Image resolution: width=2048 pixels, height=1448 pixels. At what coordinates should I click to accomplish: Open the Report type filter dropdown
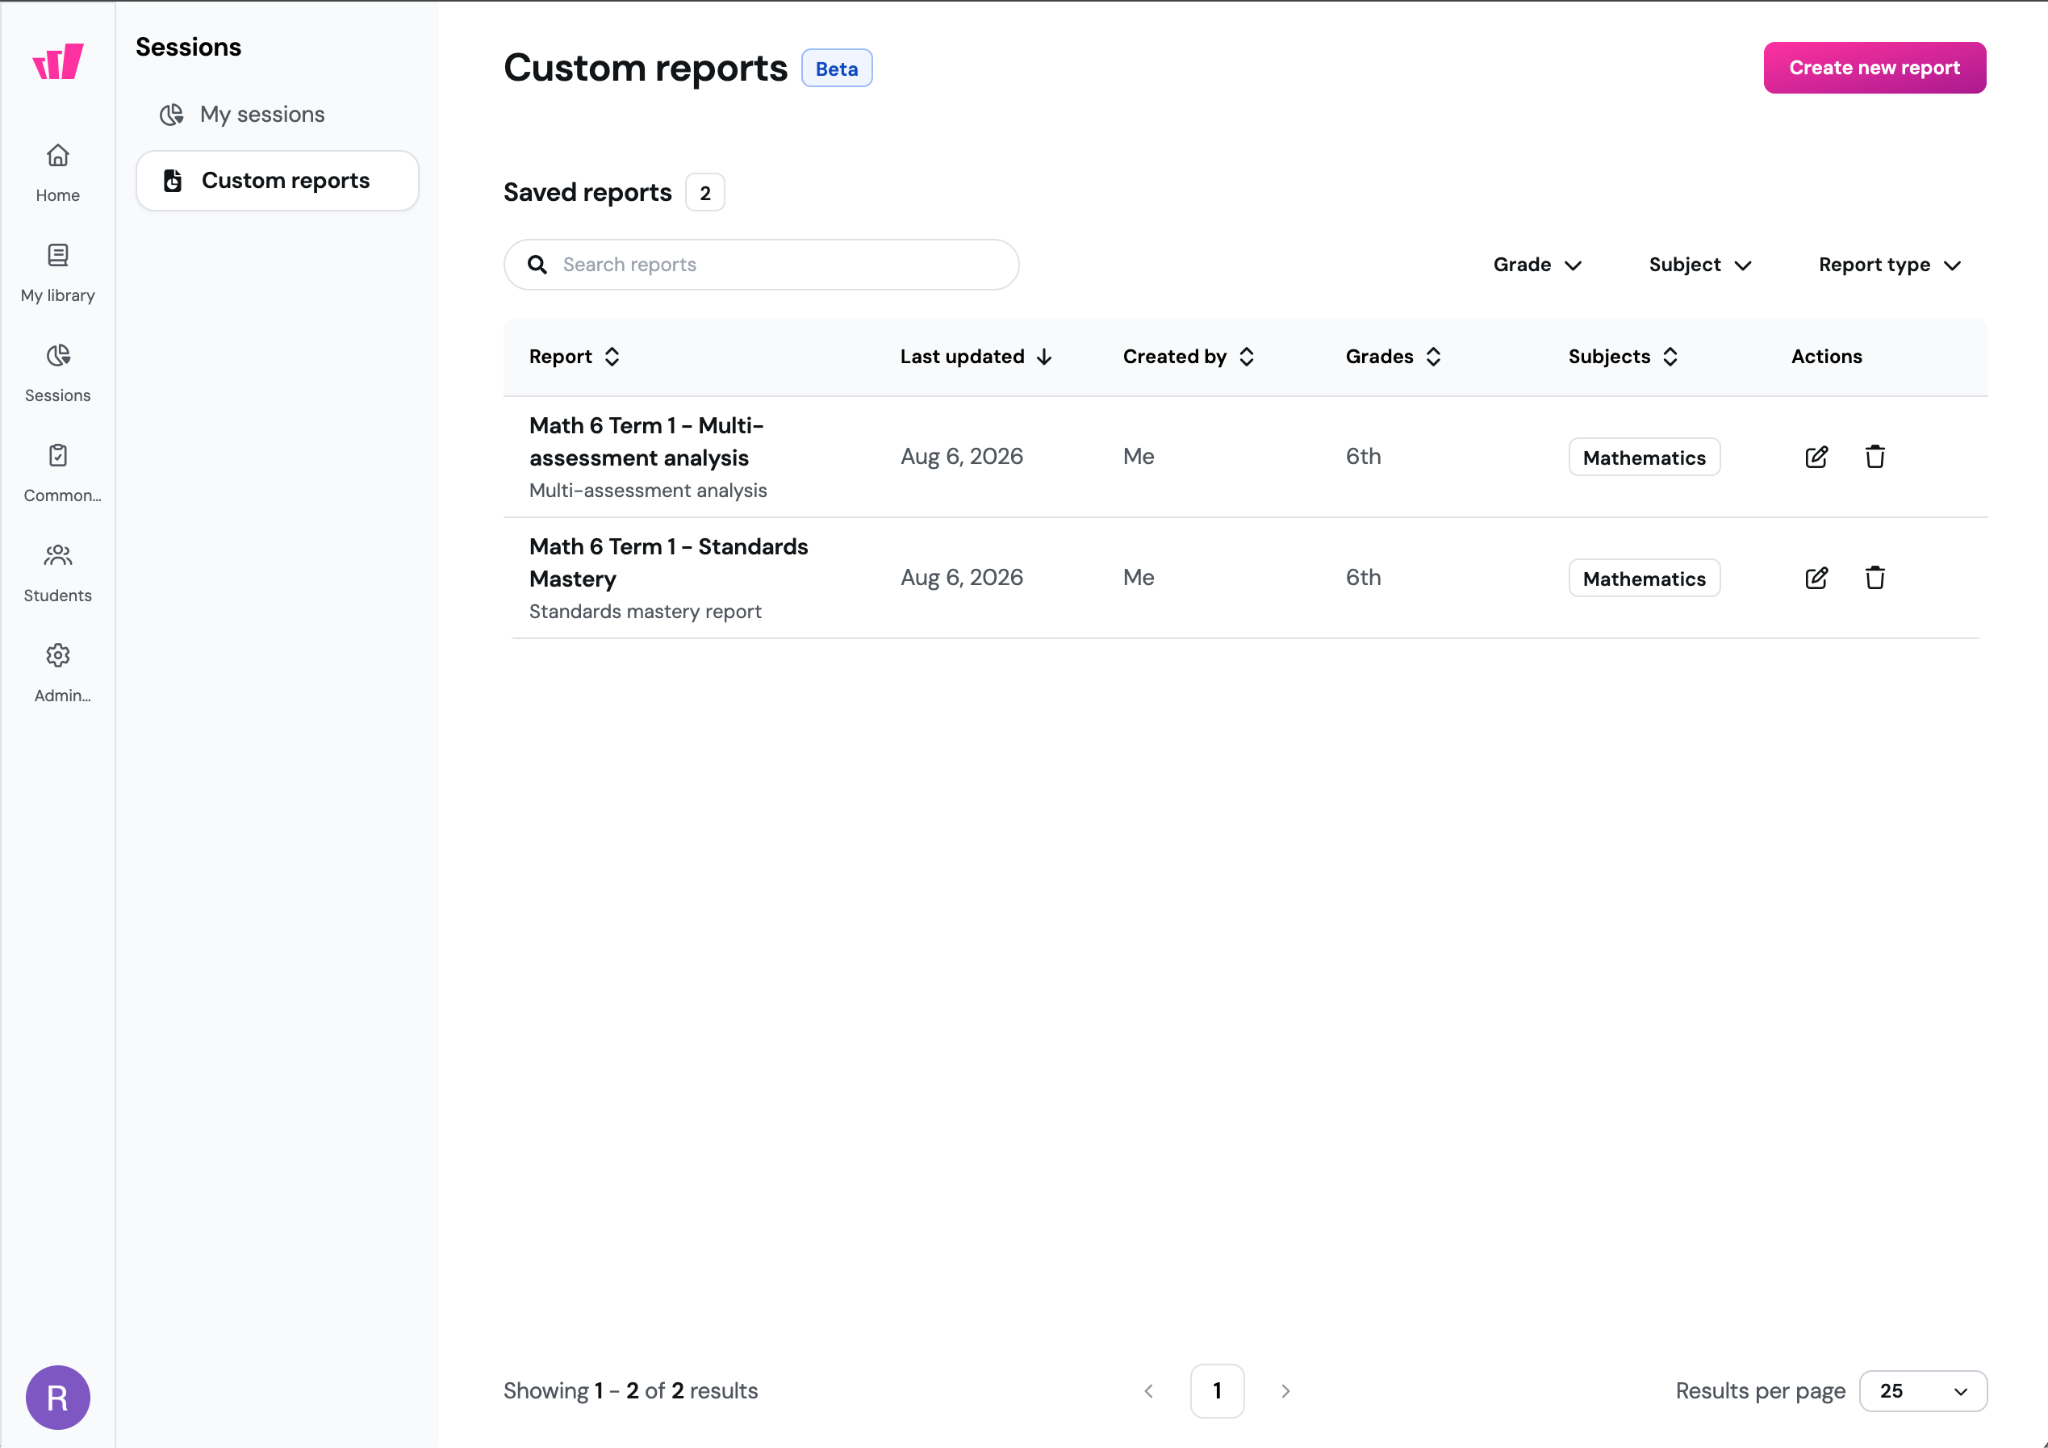pyautogui.click(x=1890, y=265)
